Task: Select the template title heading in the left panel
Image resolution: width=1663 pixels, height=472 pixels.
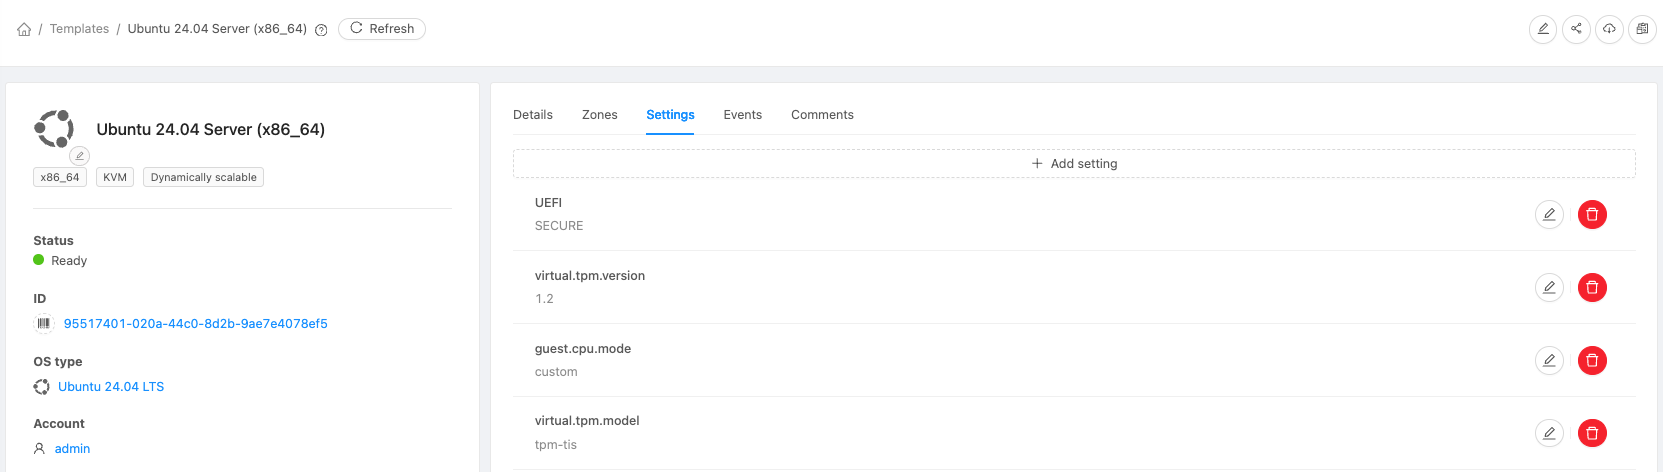Action: tap(210, 129)
